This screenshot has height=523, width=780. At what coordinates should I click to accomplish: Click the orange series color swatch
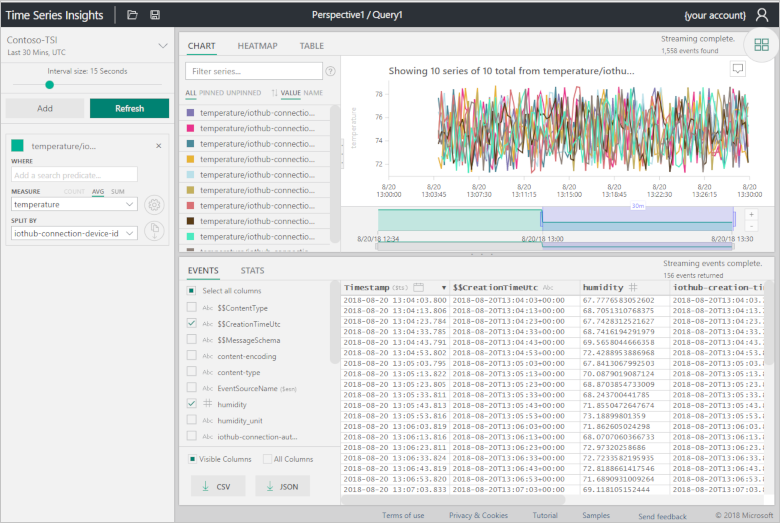(190, 159)
